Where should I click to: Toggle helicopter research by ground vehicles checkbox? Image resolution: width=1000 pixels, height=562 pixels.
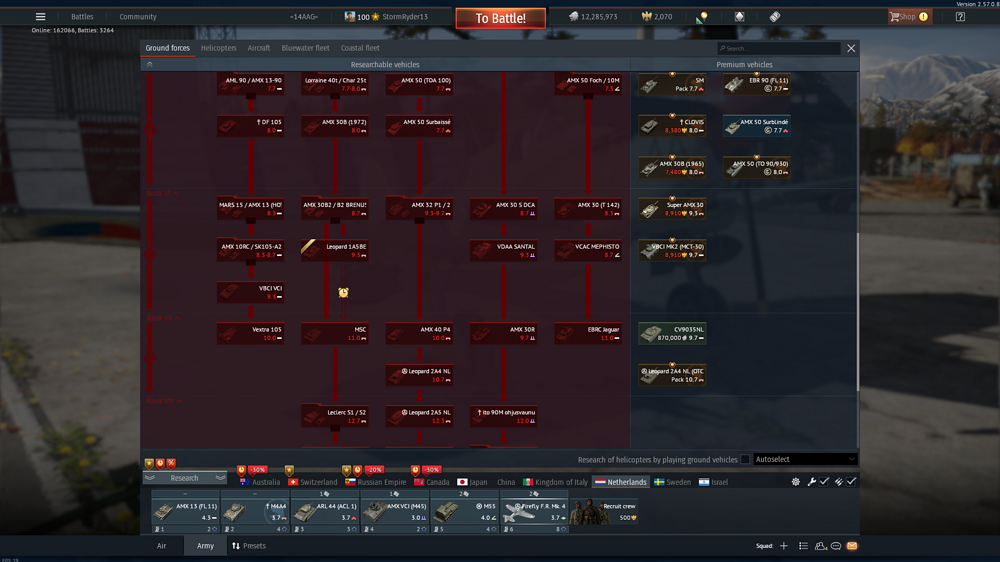[x=745, y=459]
